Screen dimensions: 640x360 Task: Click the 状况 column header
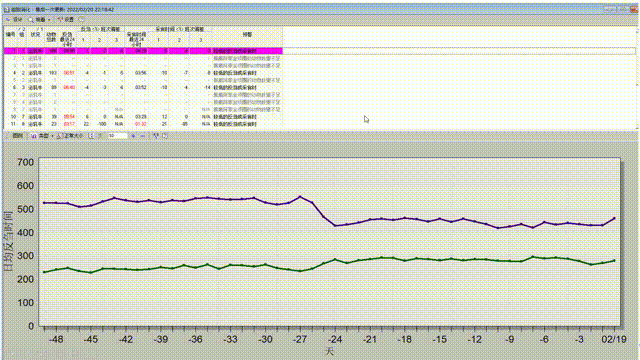[x=35, y=35]
